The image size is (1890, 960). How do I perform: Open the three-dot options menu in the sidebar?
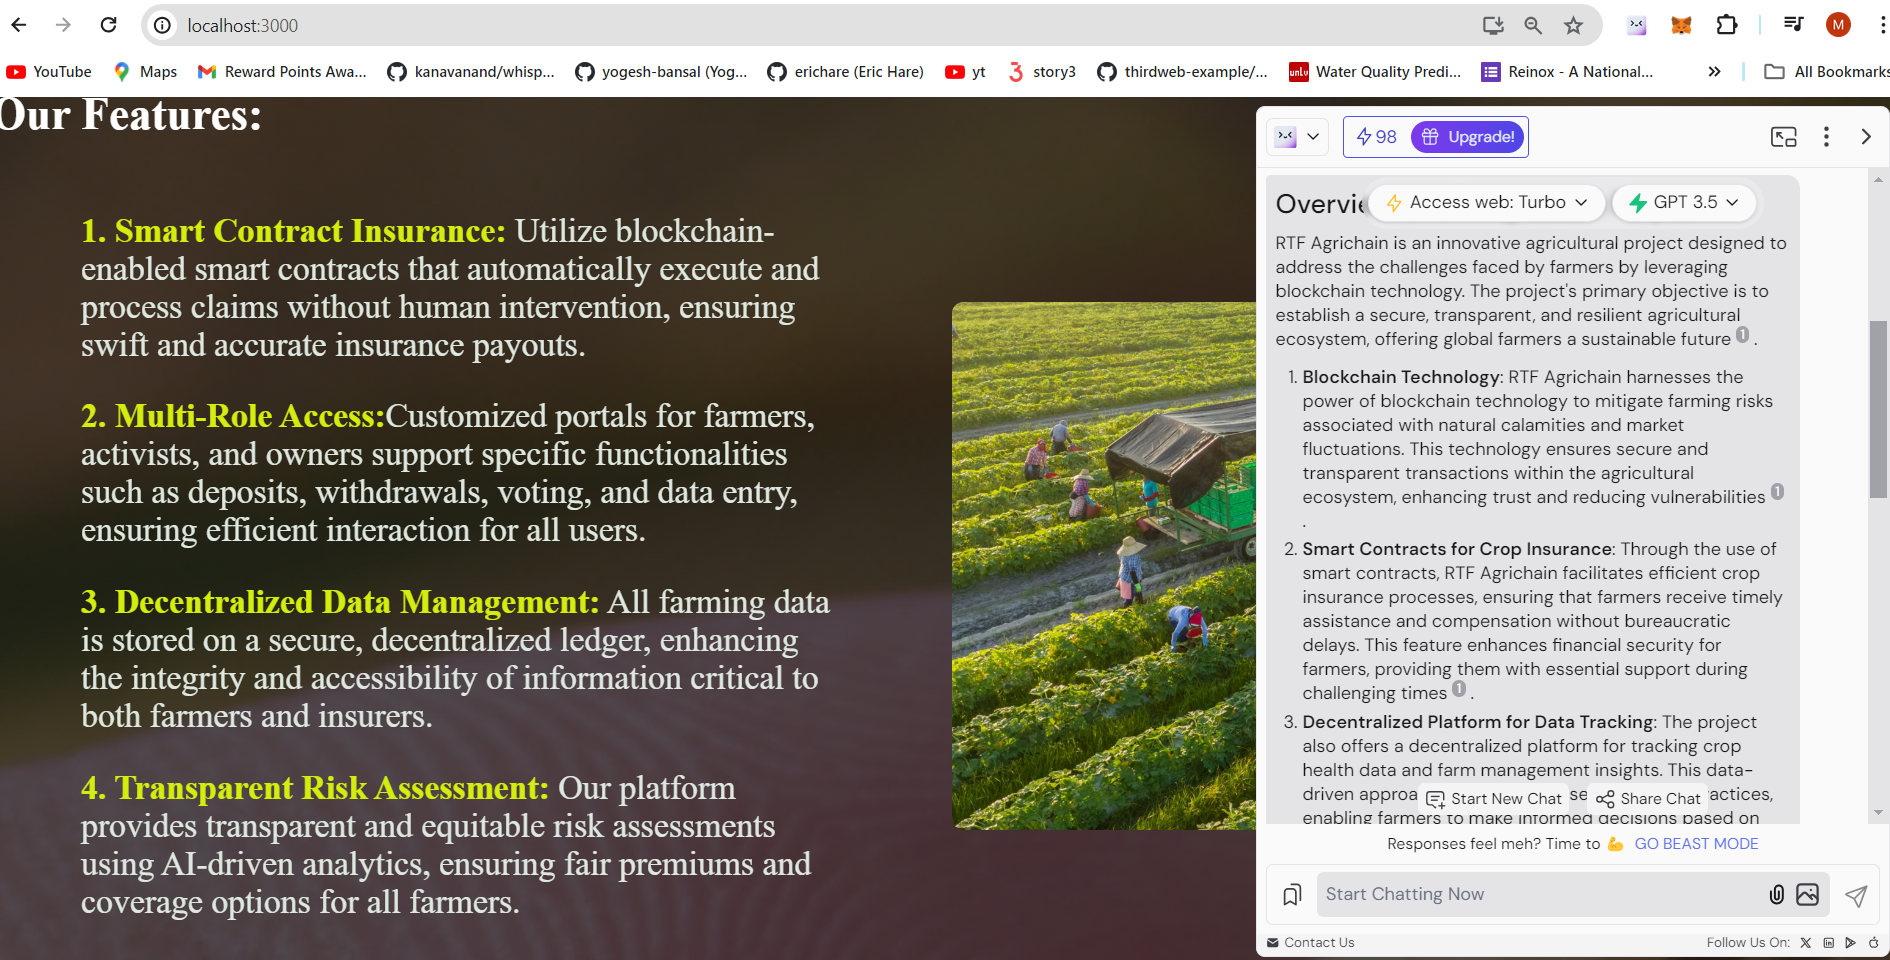pos(1827,136)
